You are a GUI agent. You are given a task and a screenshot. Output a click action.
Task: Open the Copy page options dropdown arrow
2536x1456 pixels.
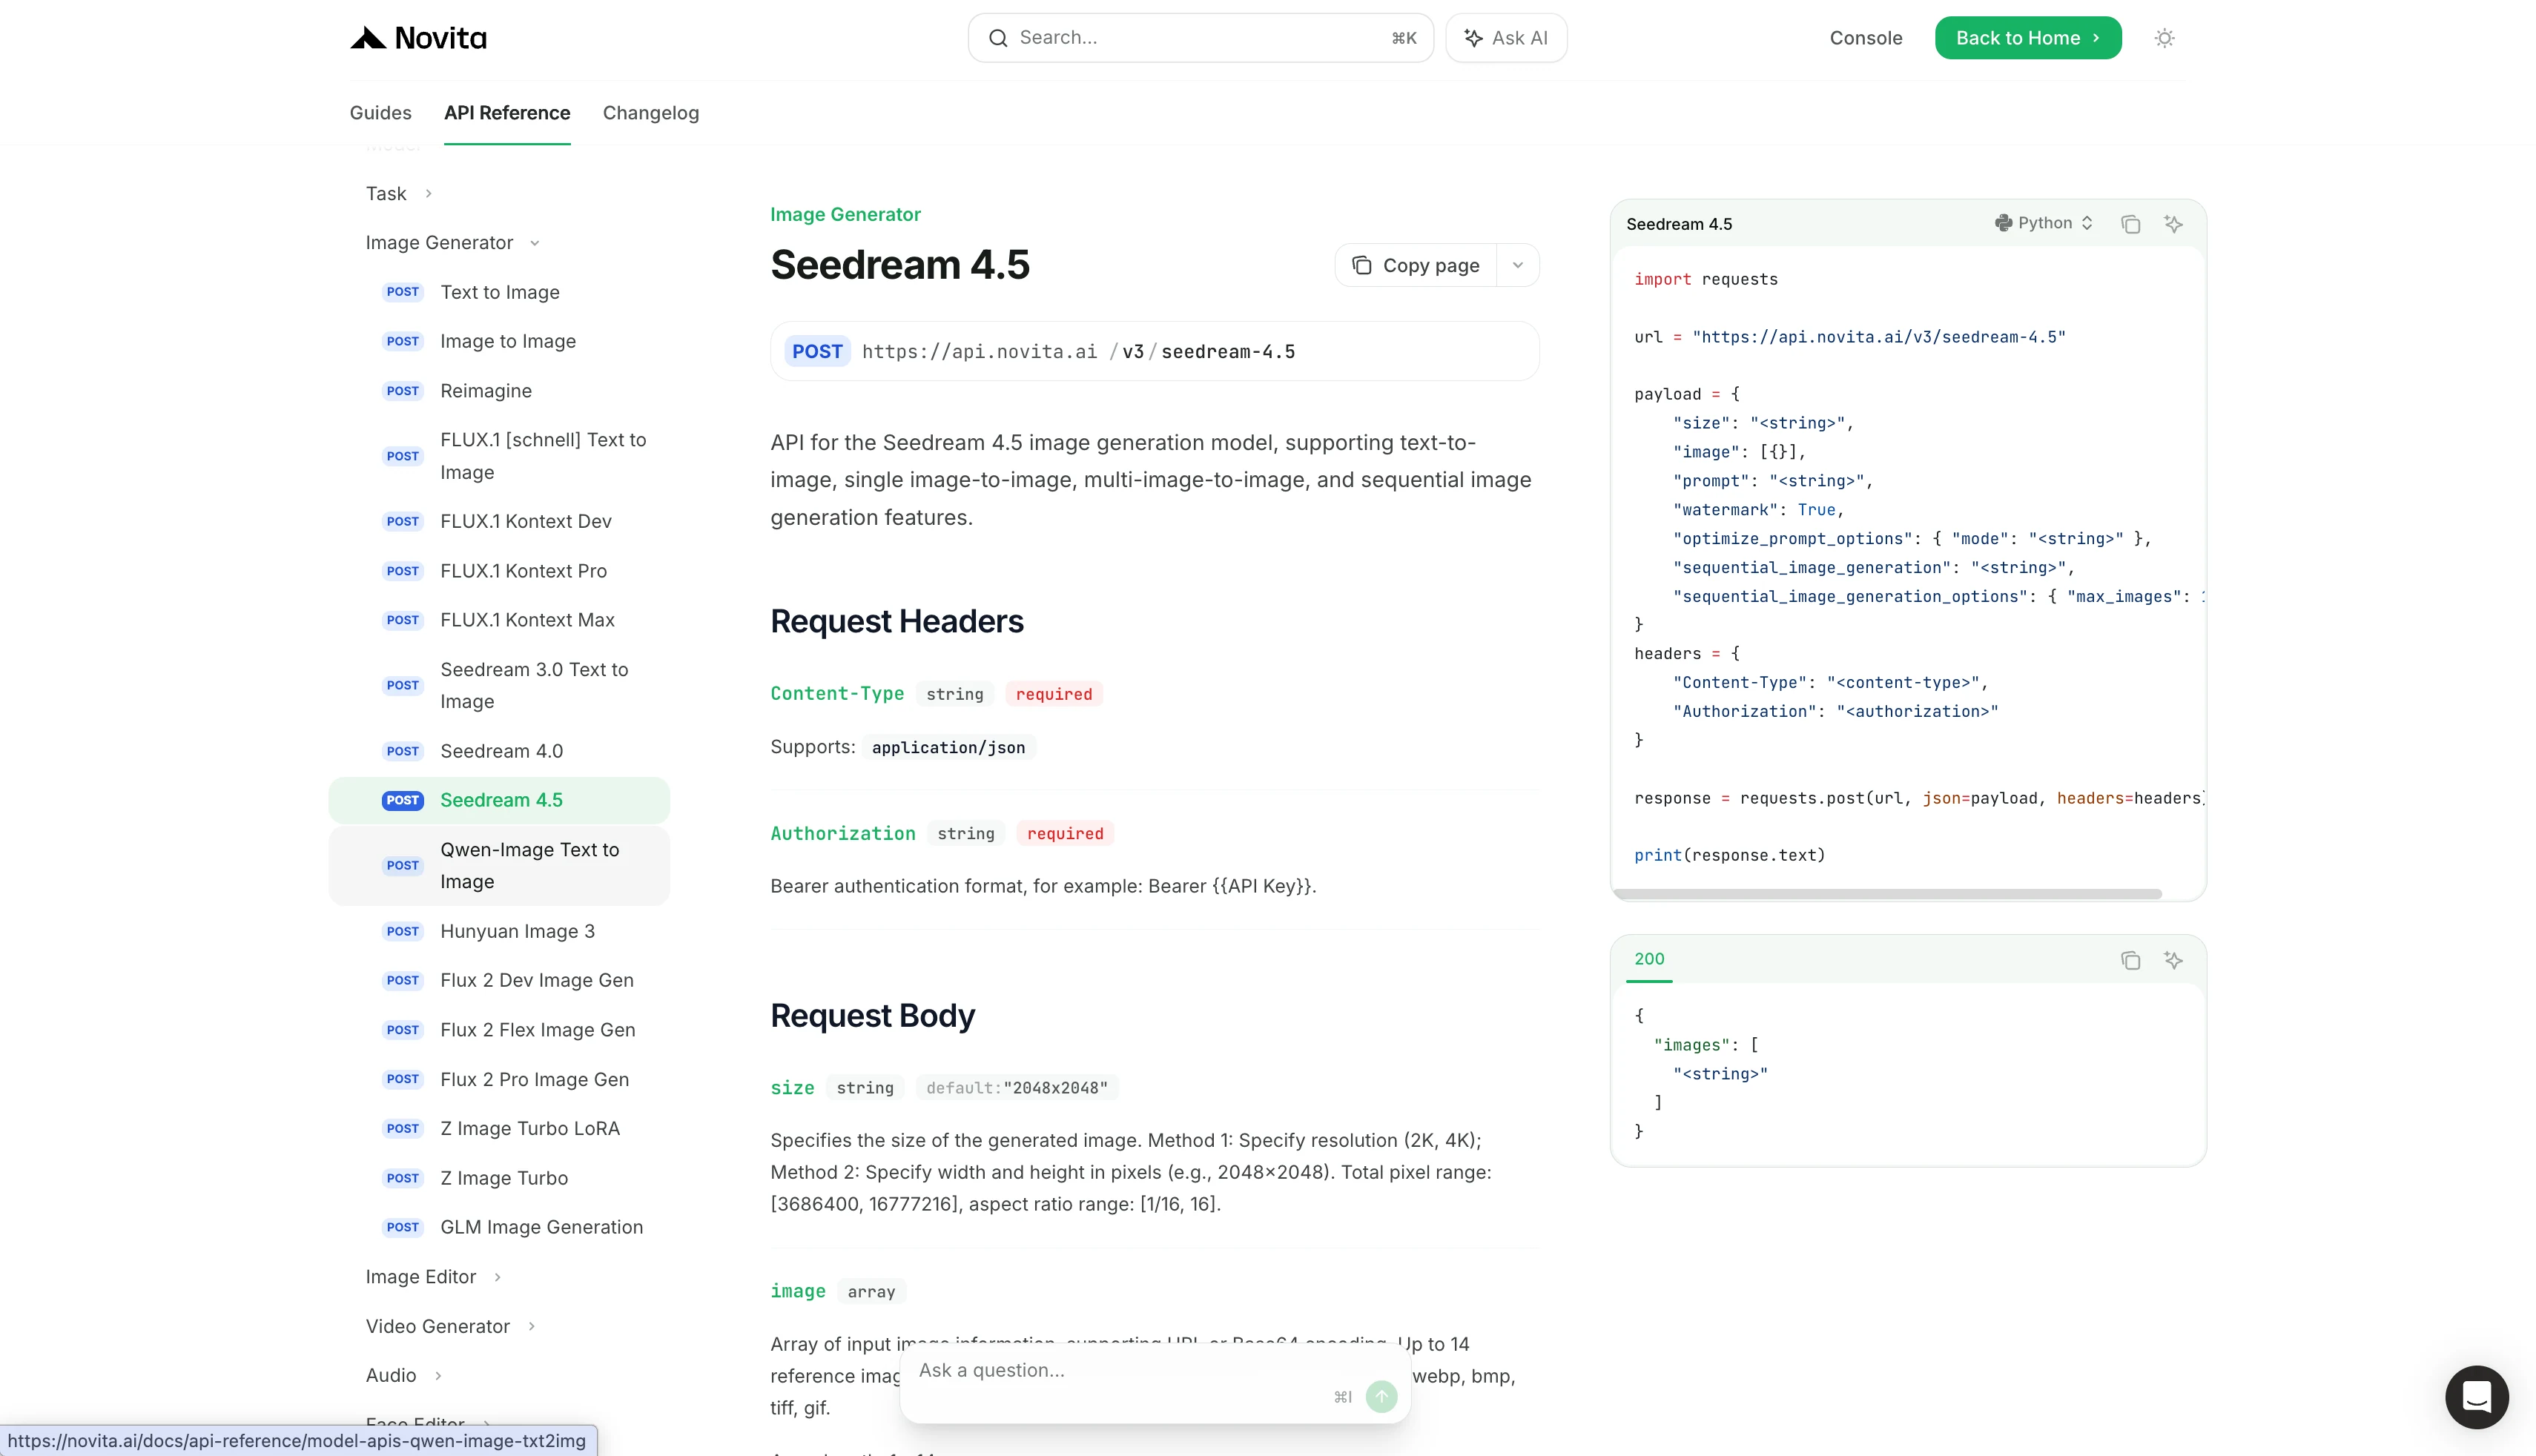coord(1517,265)
